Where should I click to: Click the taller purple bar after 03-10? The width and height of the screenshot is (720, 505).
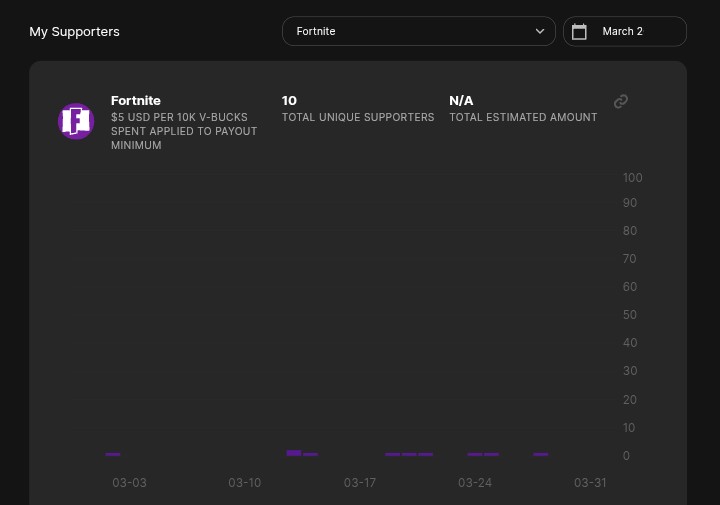point(294,453)
